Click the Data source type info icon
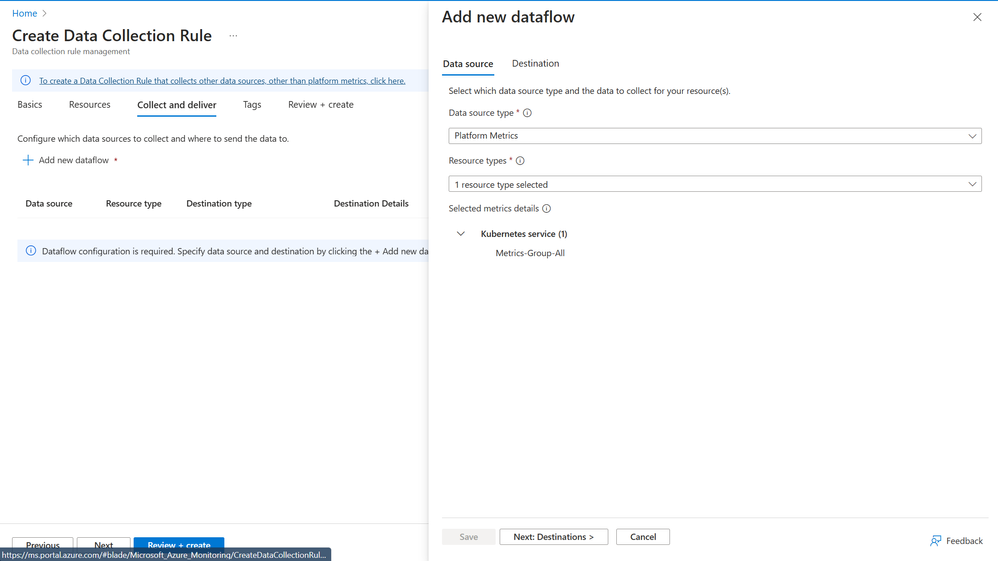The image size is (998, 561). point(527,113)
